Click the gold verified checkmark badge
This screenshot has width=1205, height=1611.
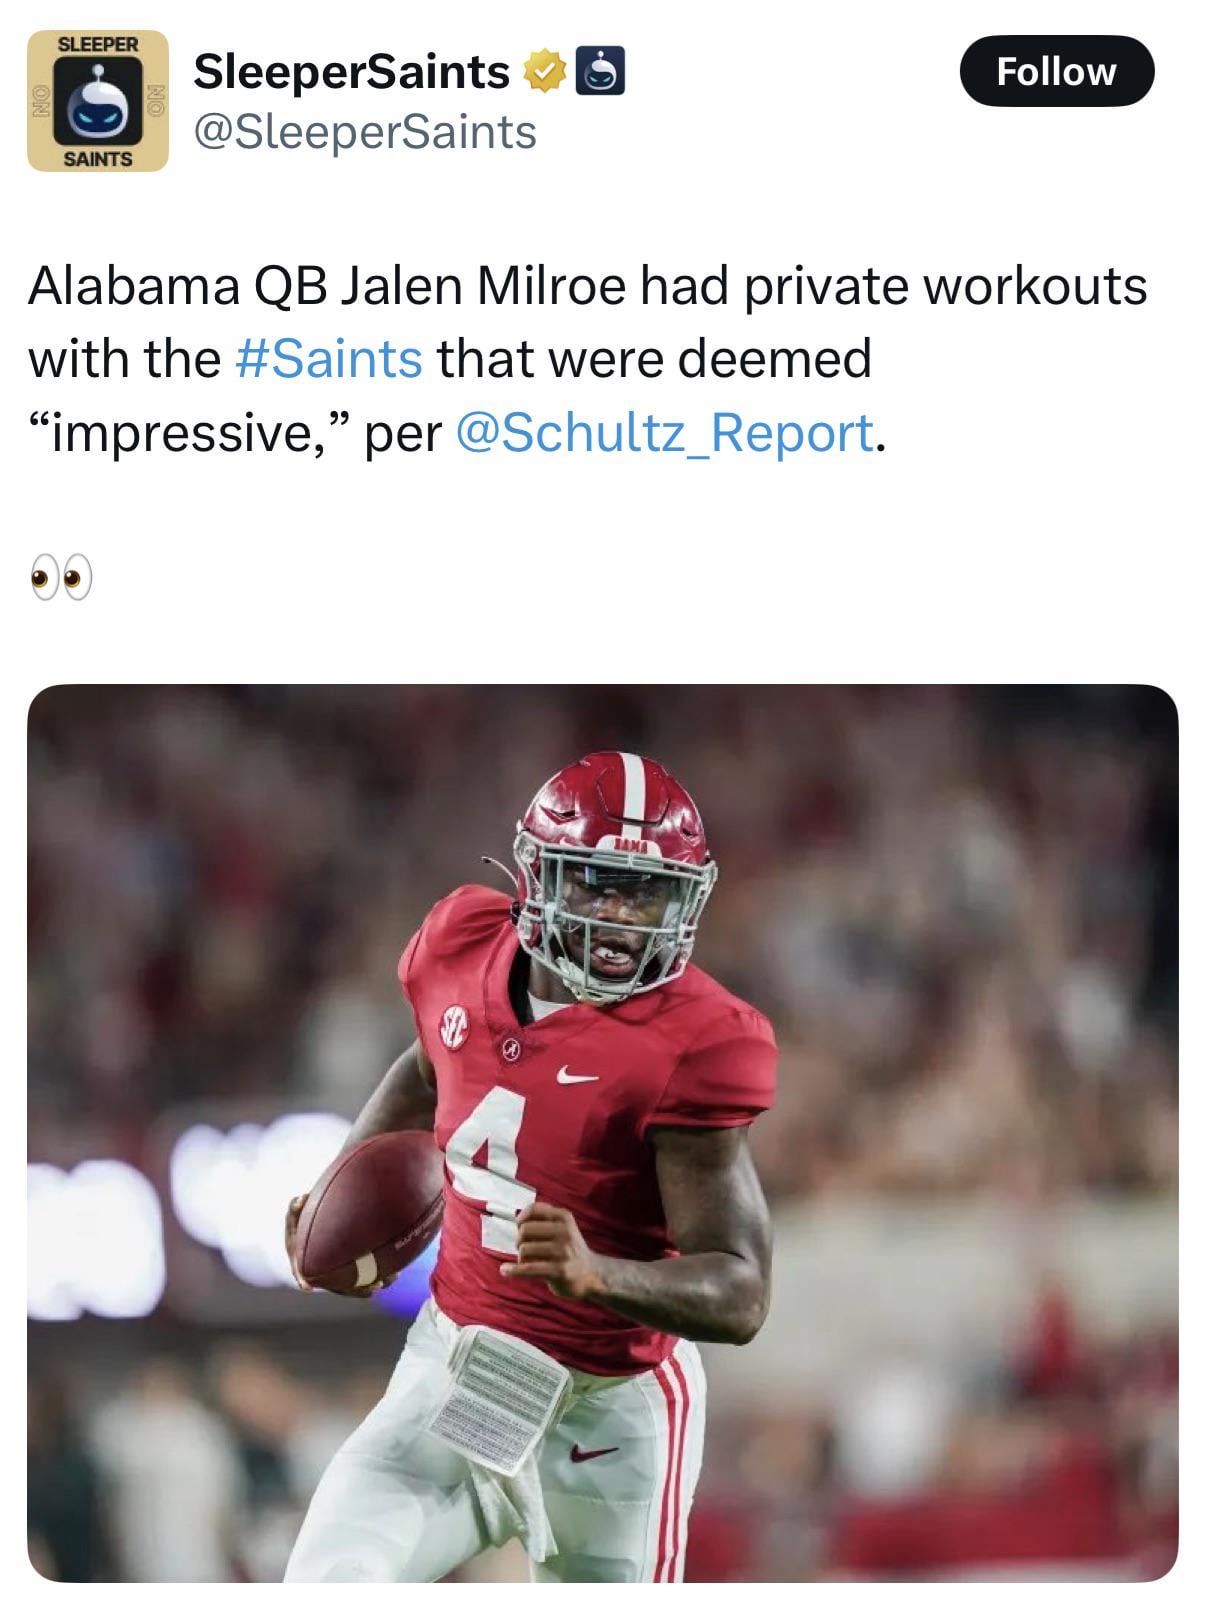click(545, 72)
